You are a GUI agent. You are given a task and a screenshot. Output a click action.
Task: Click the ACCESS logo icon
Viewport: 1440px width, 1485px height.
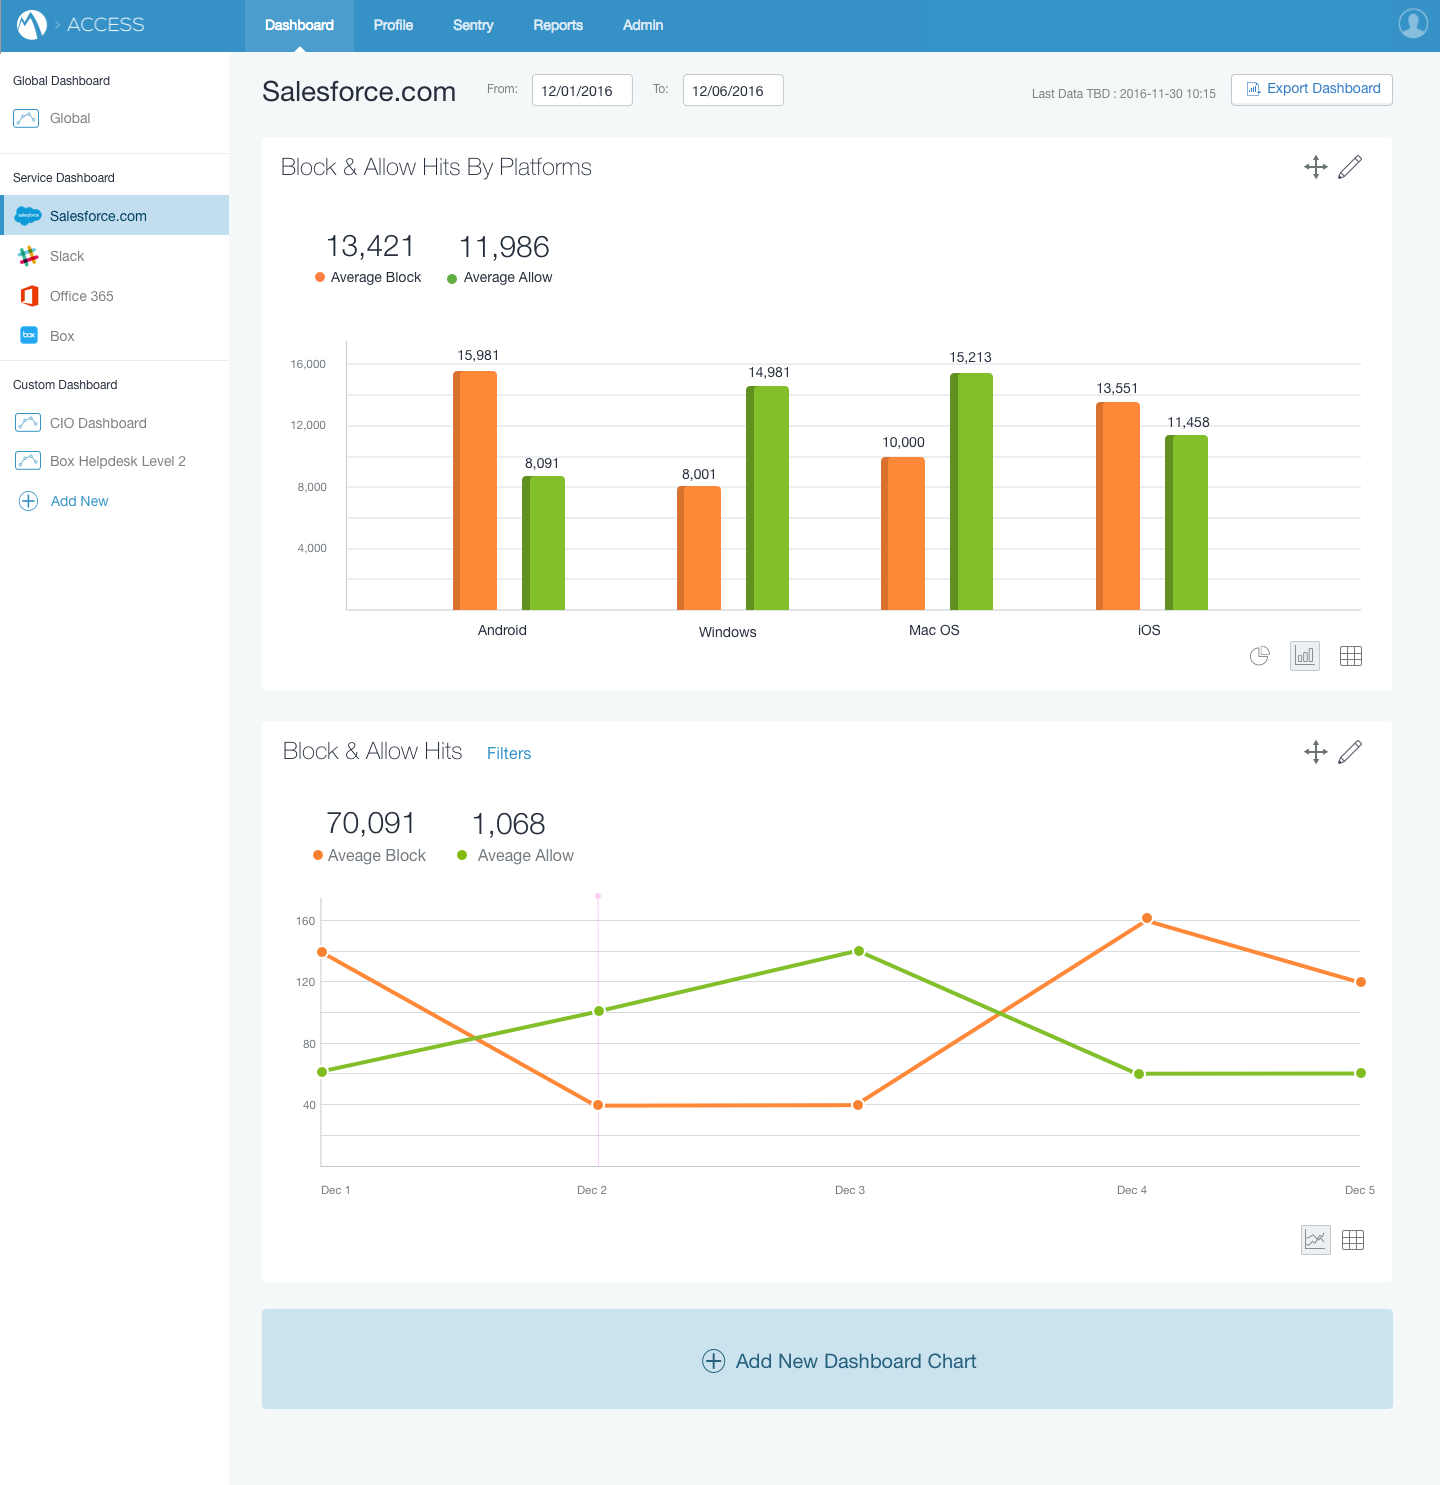point(32,25)
